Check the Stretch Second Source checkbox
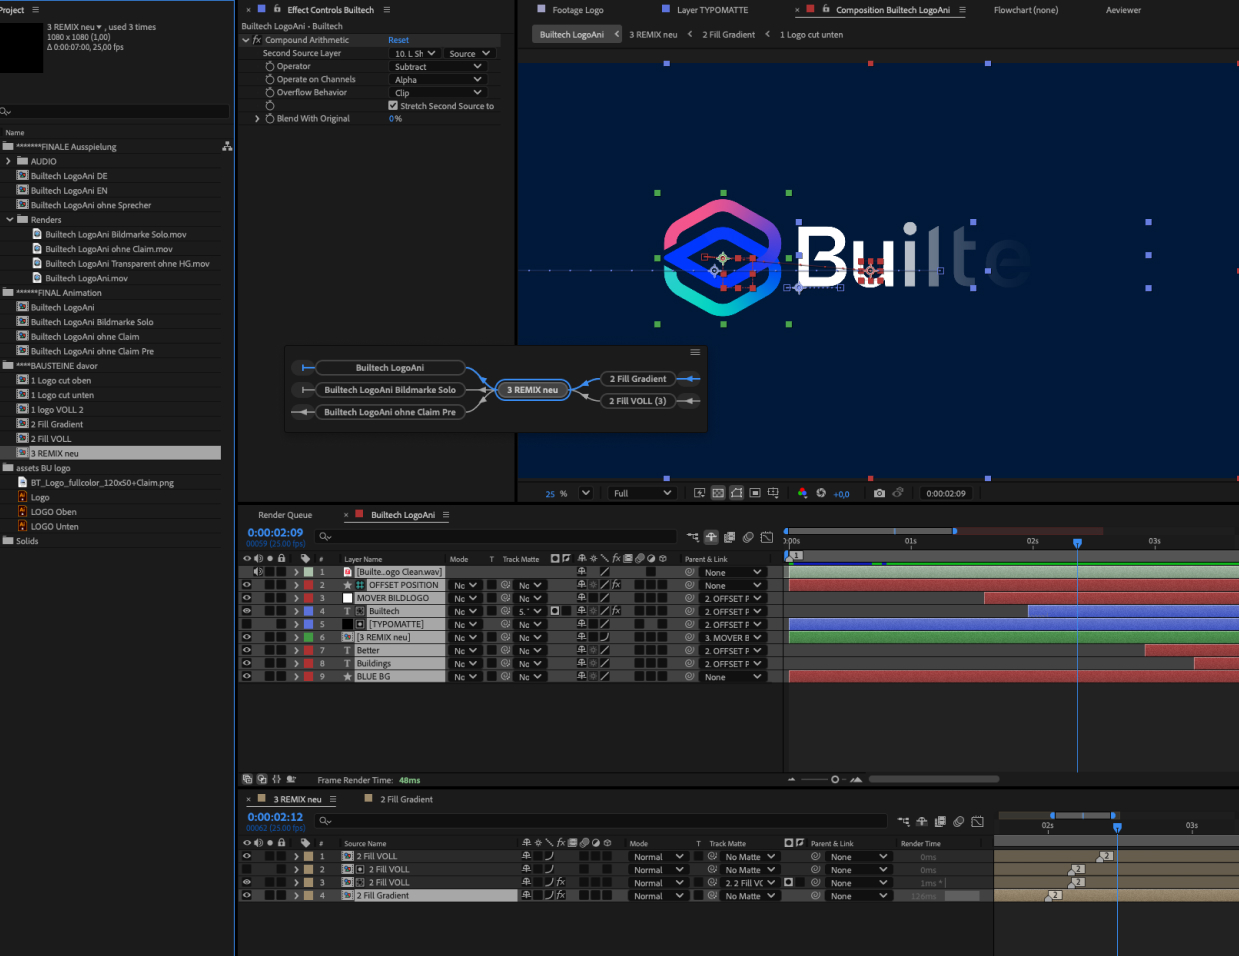 point(393,105)
